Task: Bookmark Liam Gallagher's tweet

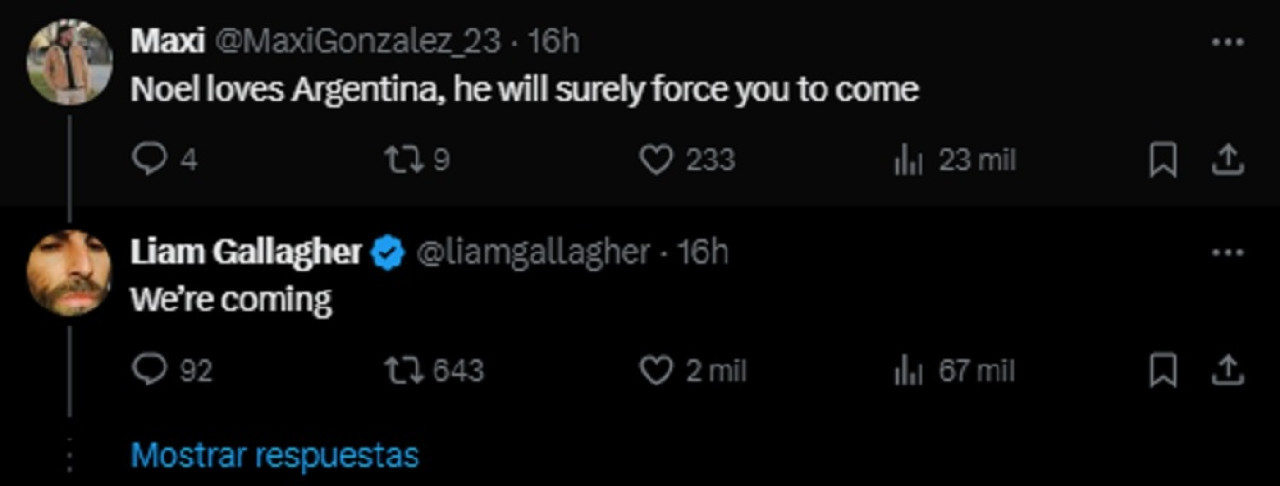Action: [1162, 371]
